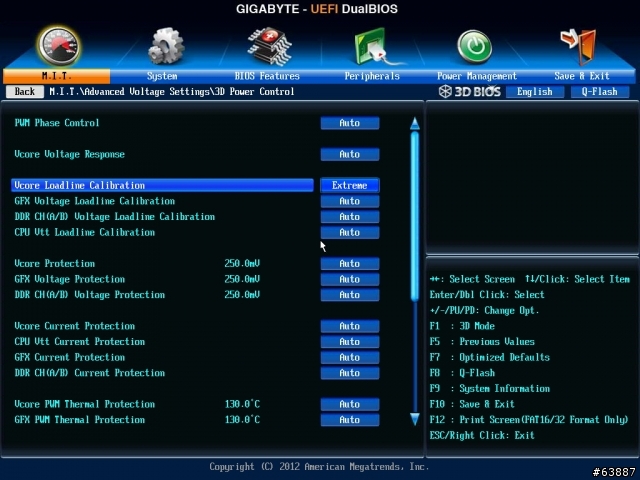
Task: Switch to the System tab
Action: click(x=162, y=76)
